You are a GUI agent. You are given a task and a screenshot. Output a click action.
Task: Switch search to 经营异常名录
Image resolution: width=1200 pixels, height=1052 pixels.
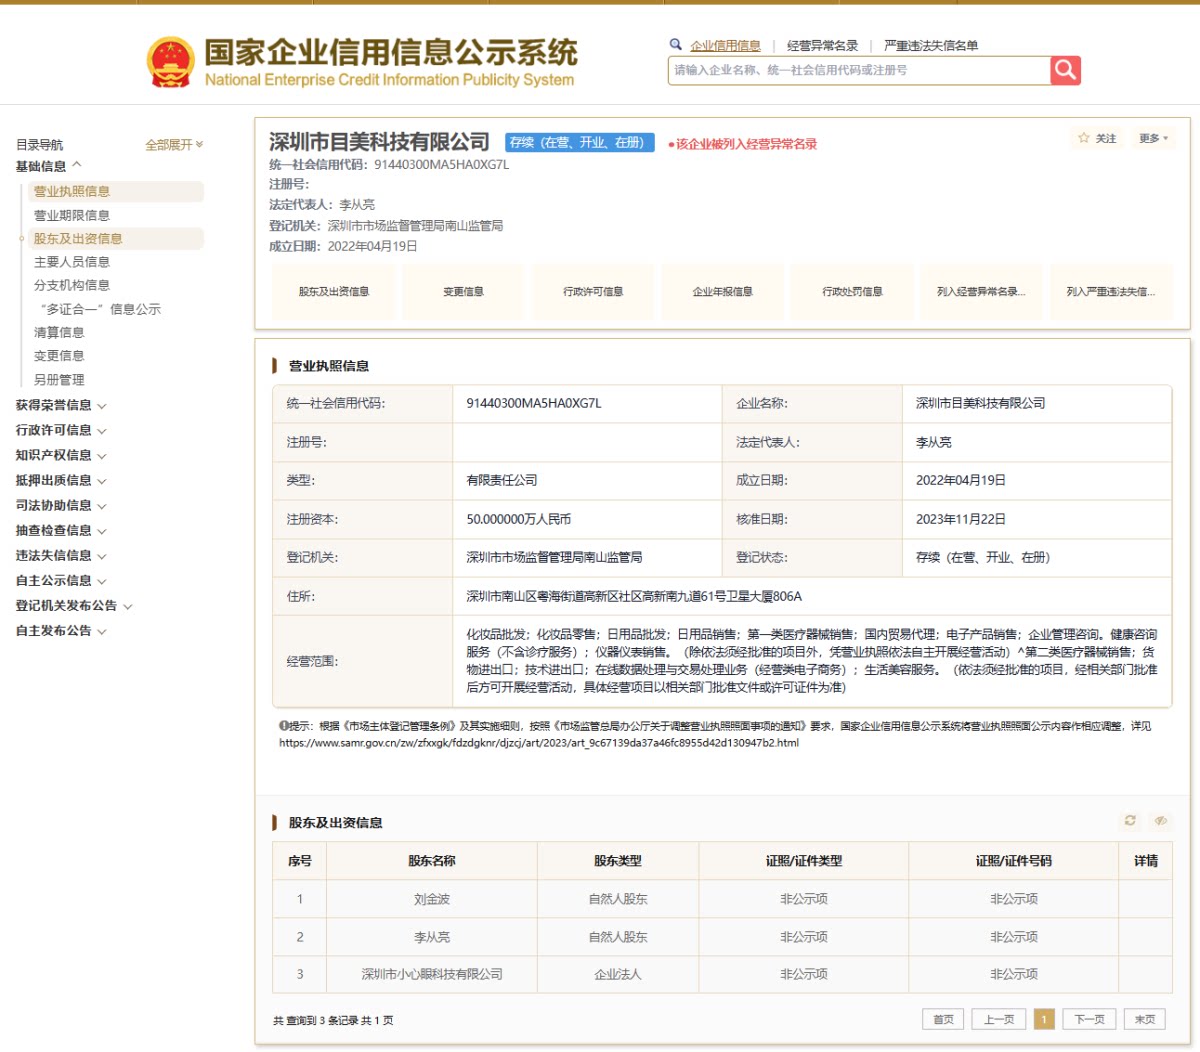point(822,46)
